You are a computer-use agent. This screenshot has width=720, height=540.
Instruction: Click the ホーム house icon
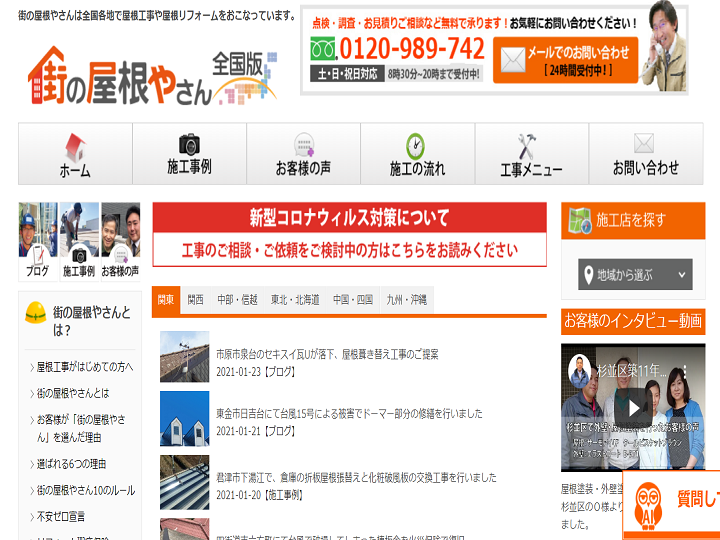tap(75, 146)
